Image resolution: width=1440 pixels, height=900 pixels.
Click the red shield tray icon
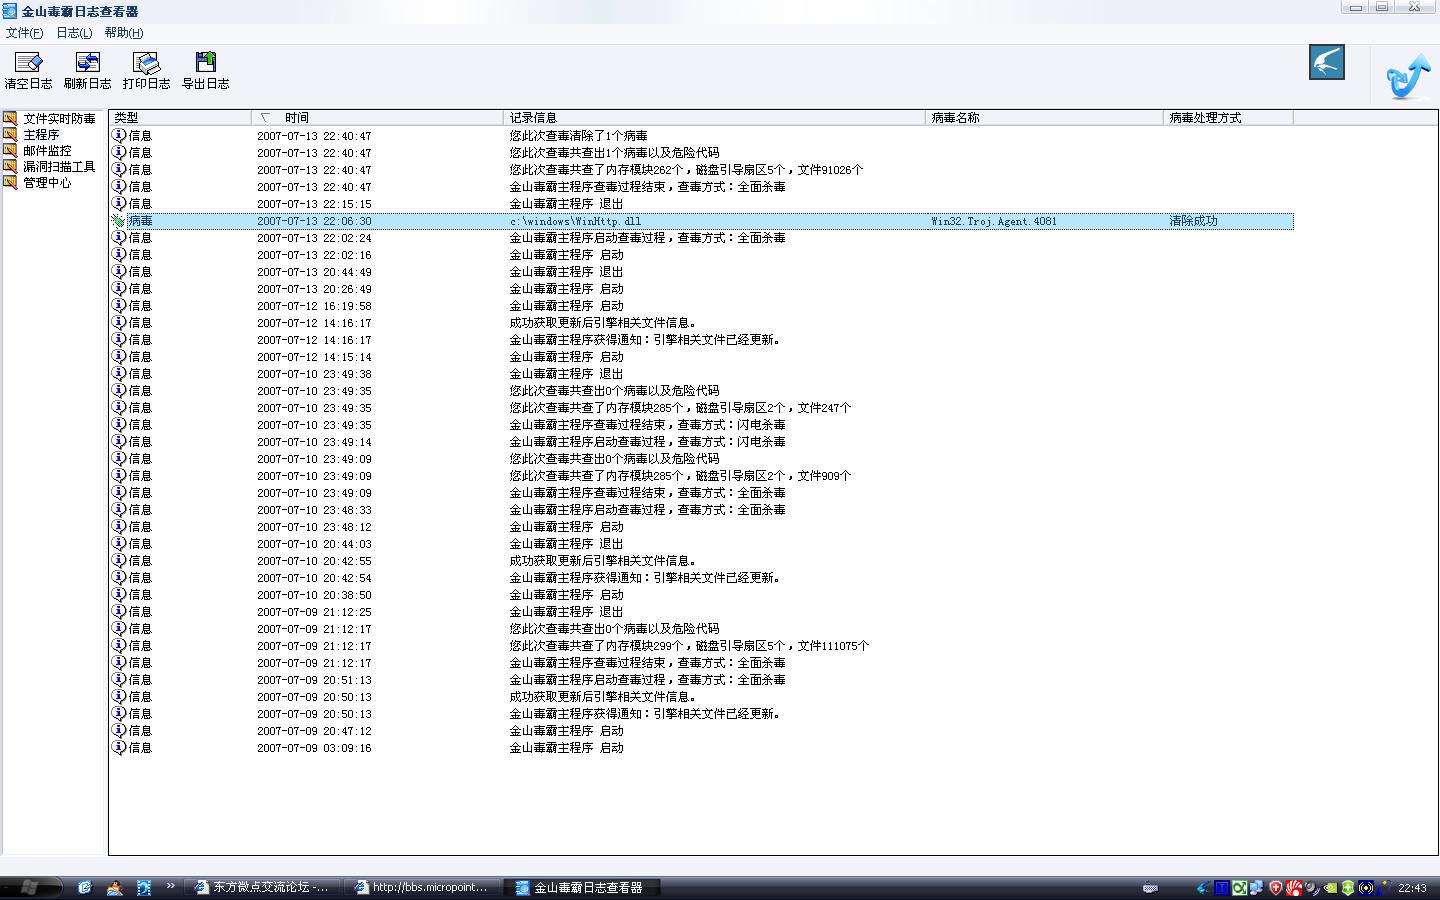coord(1276,888)
